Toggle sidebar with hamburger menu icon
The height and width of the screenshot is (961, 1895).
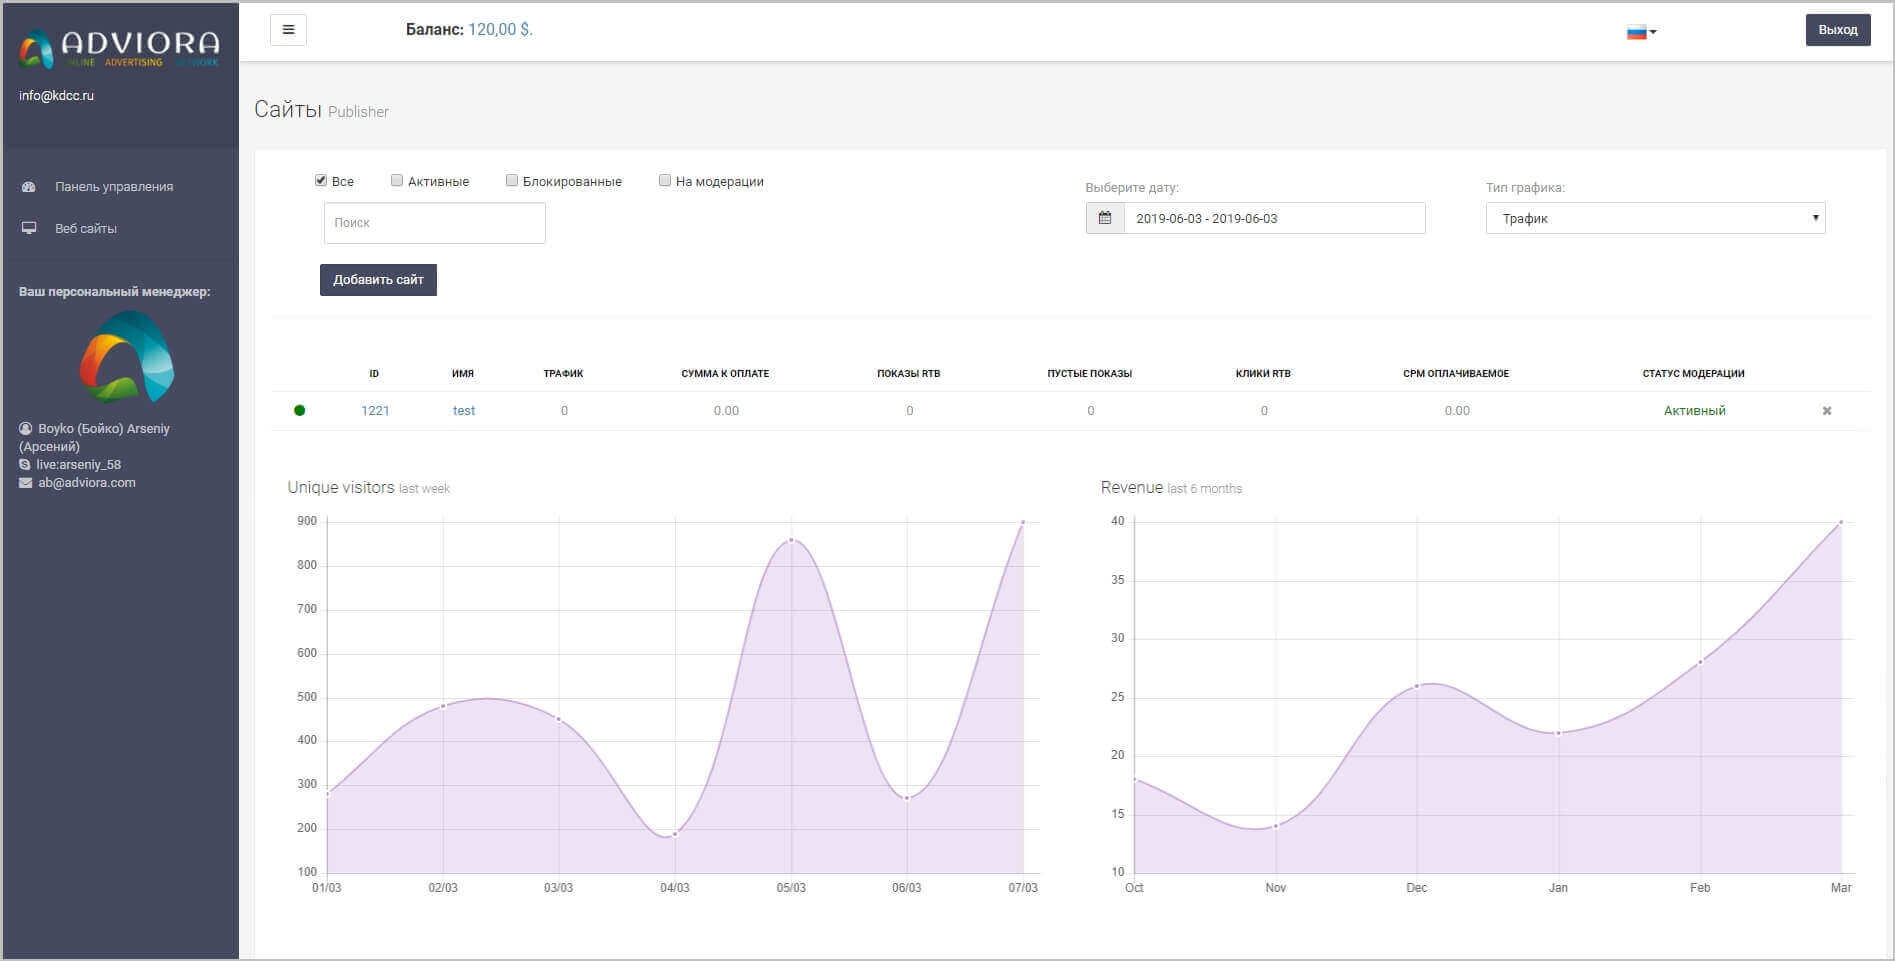click(x=288, y=30)
